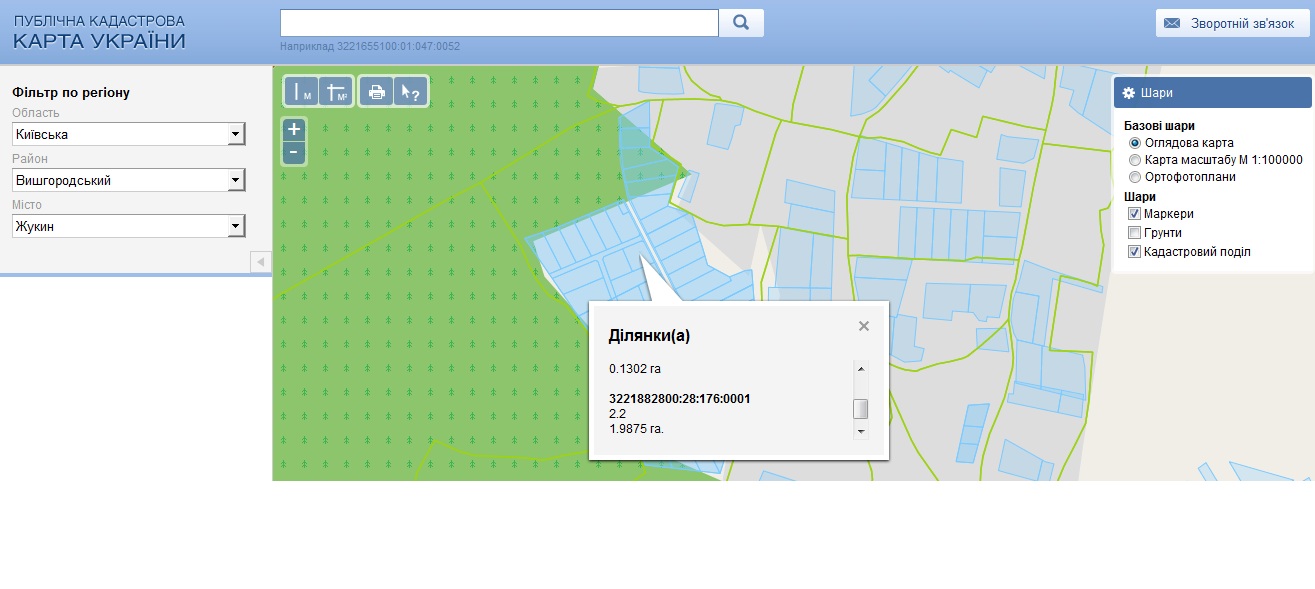Collapse the region filter side panel arrow

[x=261, y=262]
